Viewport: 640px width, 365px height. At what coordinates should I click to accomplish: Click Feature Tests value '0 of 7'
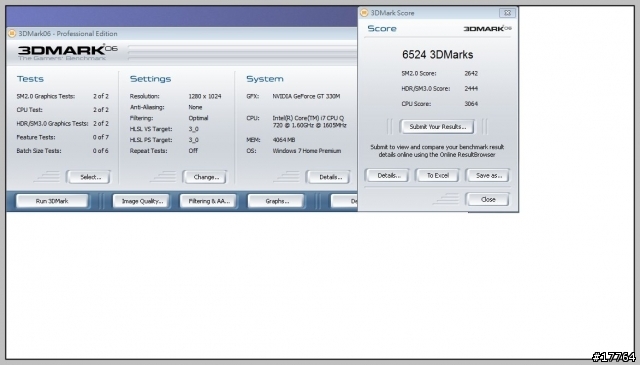101,137
